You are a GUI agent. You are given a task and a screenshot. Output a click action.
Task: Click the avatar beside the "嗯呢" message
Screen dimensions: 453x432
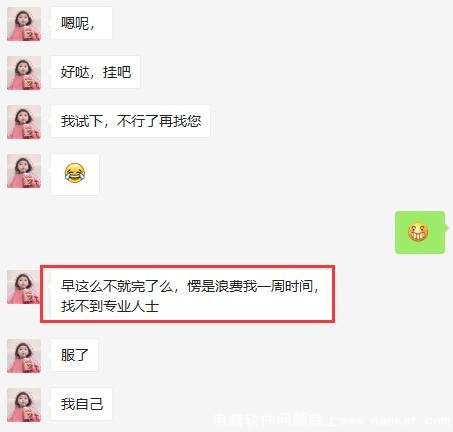pos(24,24)
